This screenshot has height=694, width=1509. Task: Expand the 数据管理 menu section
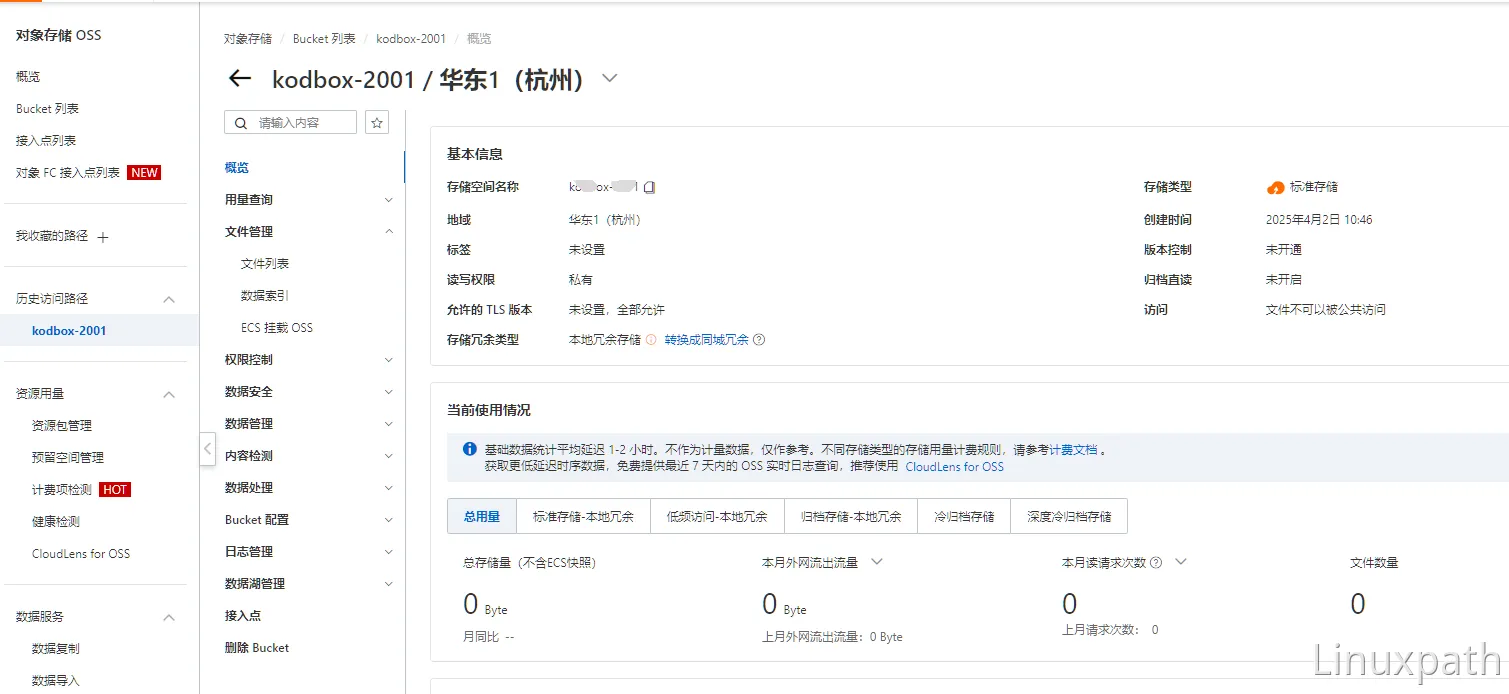pyautogui.click(x=389, y=424)
